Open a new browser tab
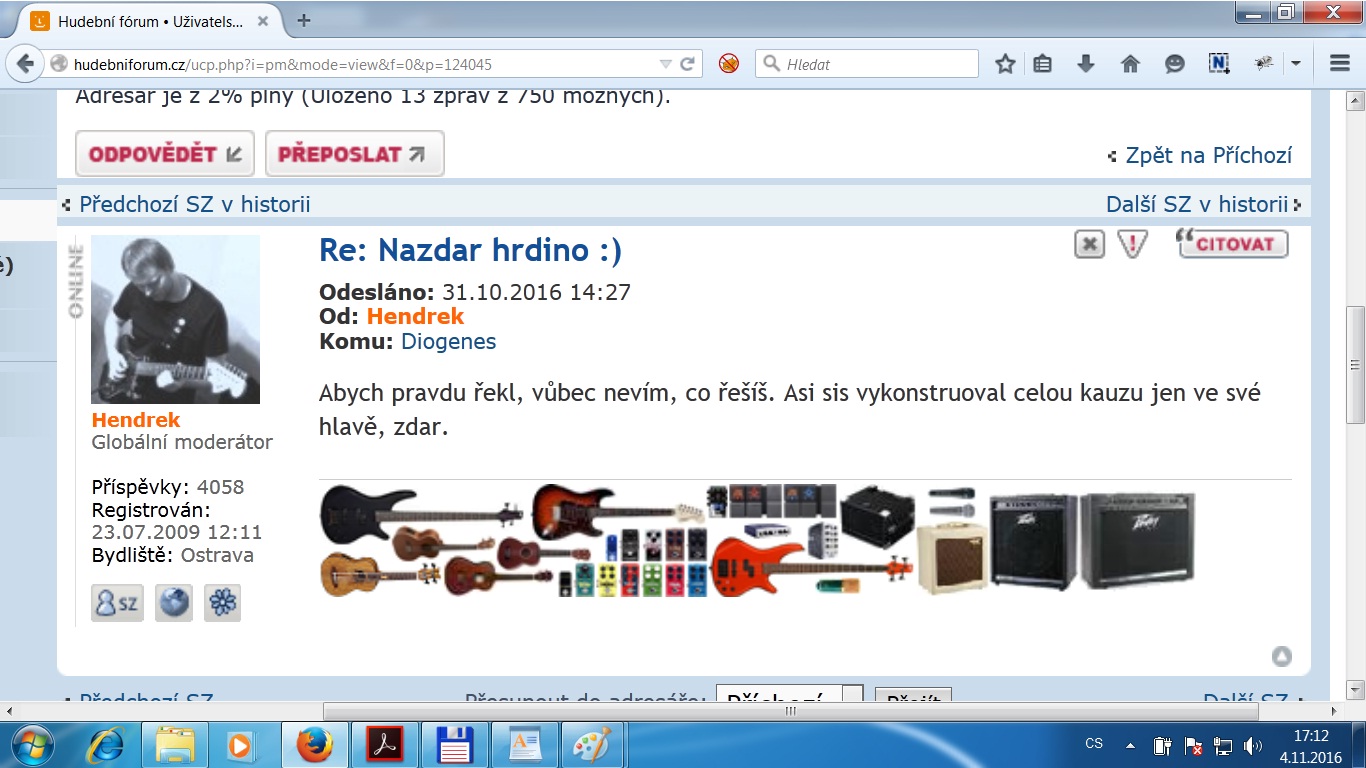Screen dimensions: 1366x768 pyautogui.click(x=304, y=20)
